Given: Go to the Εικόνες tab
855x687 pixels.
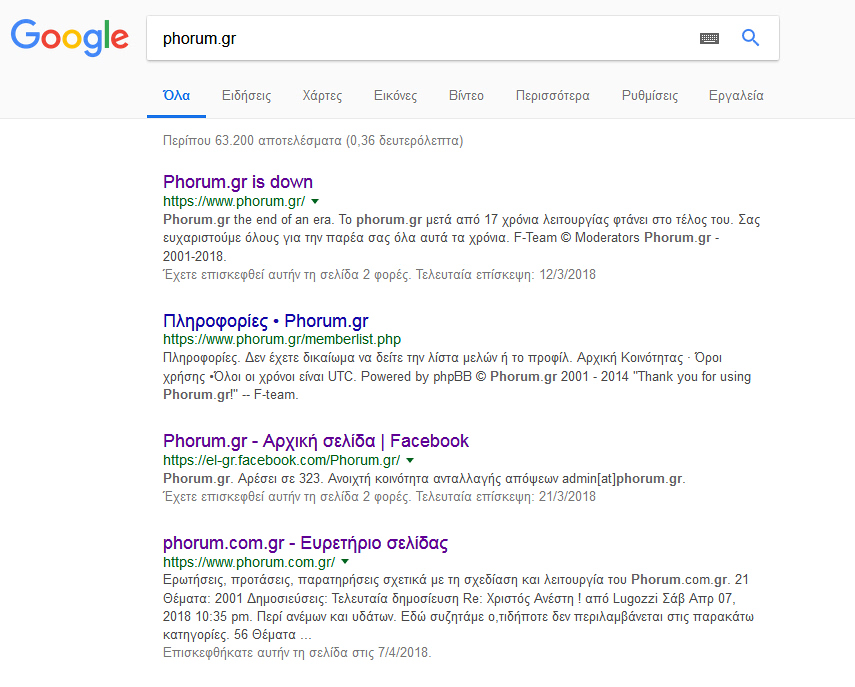Looking at the screenshot, I should pos(395,95).
